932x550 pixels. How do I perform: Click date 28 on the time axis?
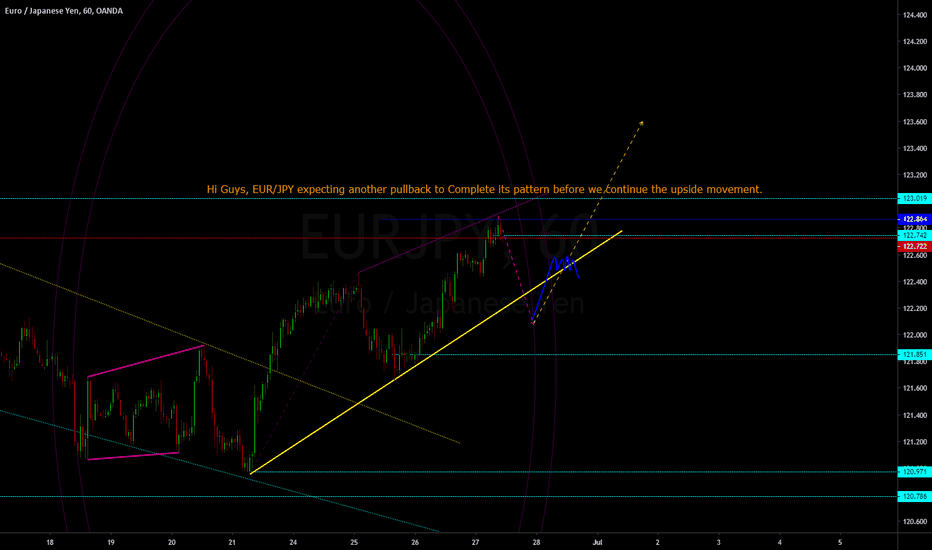[536, 542]
